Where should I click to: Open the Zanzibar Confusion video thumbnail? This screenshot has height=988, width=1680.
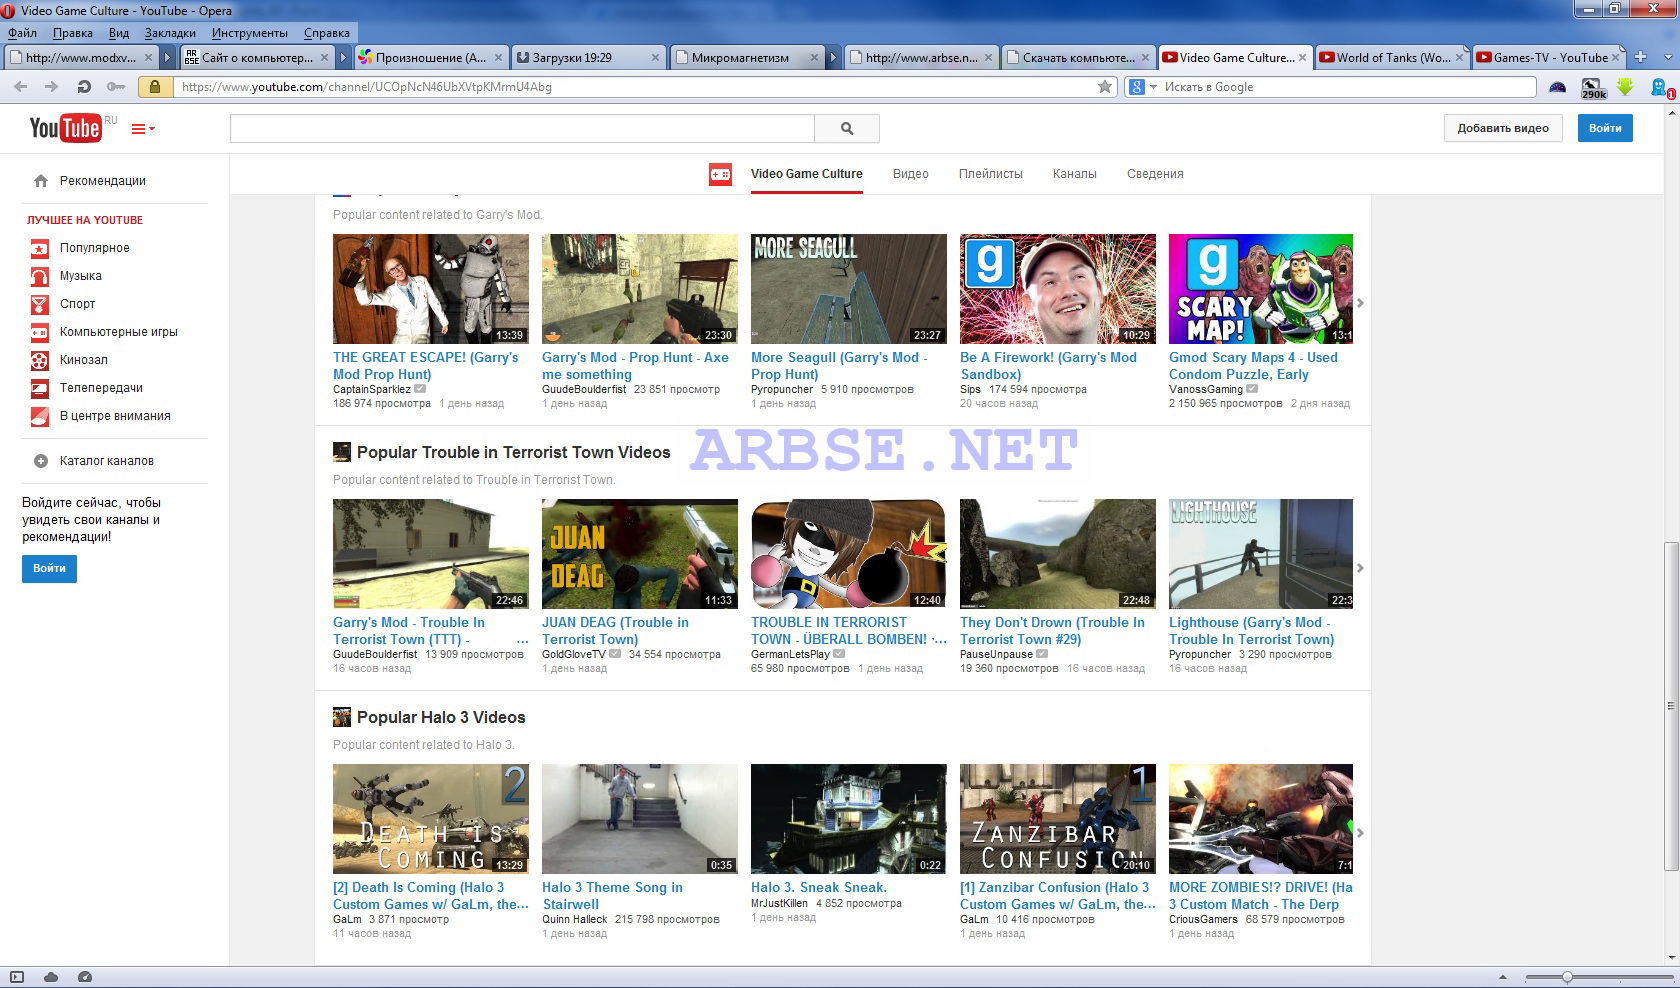coord(1058,819)
